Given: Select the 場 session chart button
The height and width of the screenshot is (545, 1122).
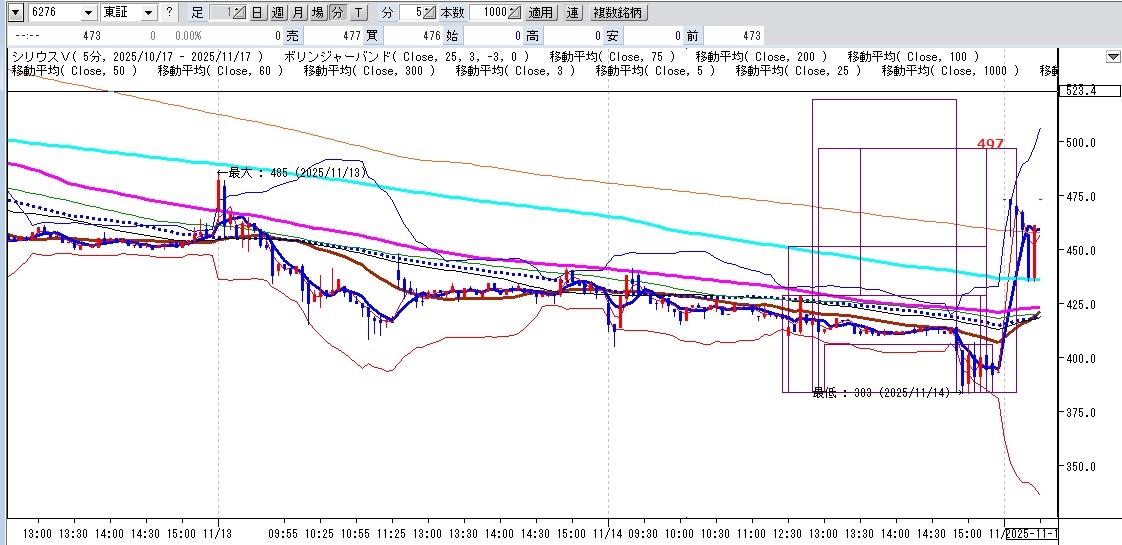Looking at the screenshot, I should 318,12.
